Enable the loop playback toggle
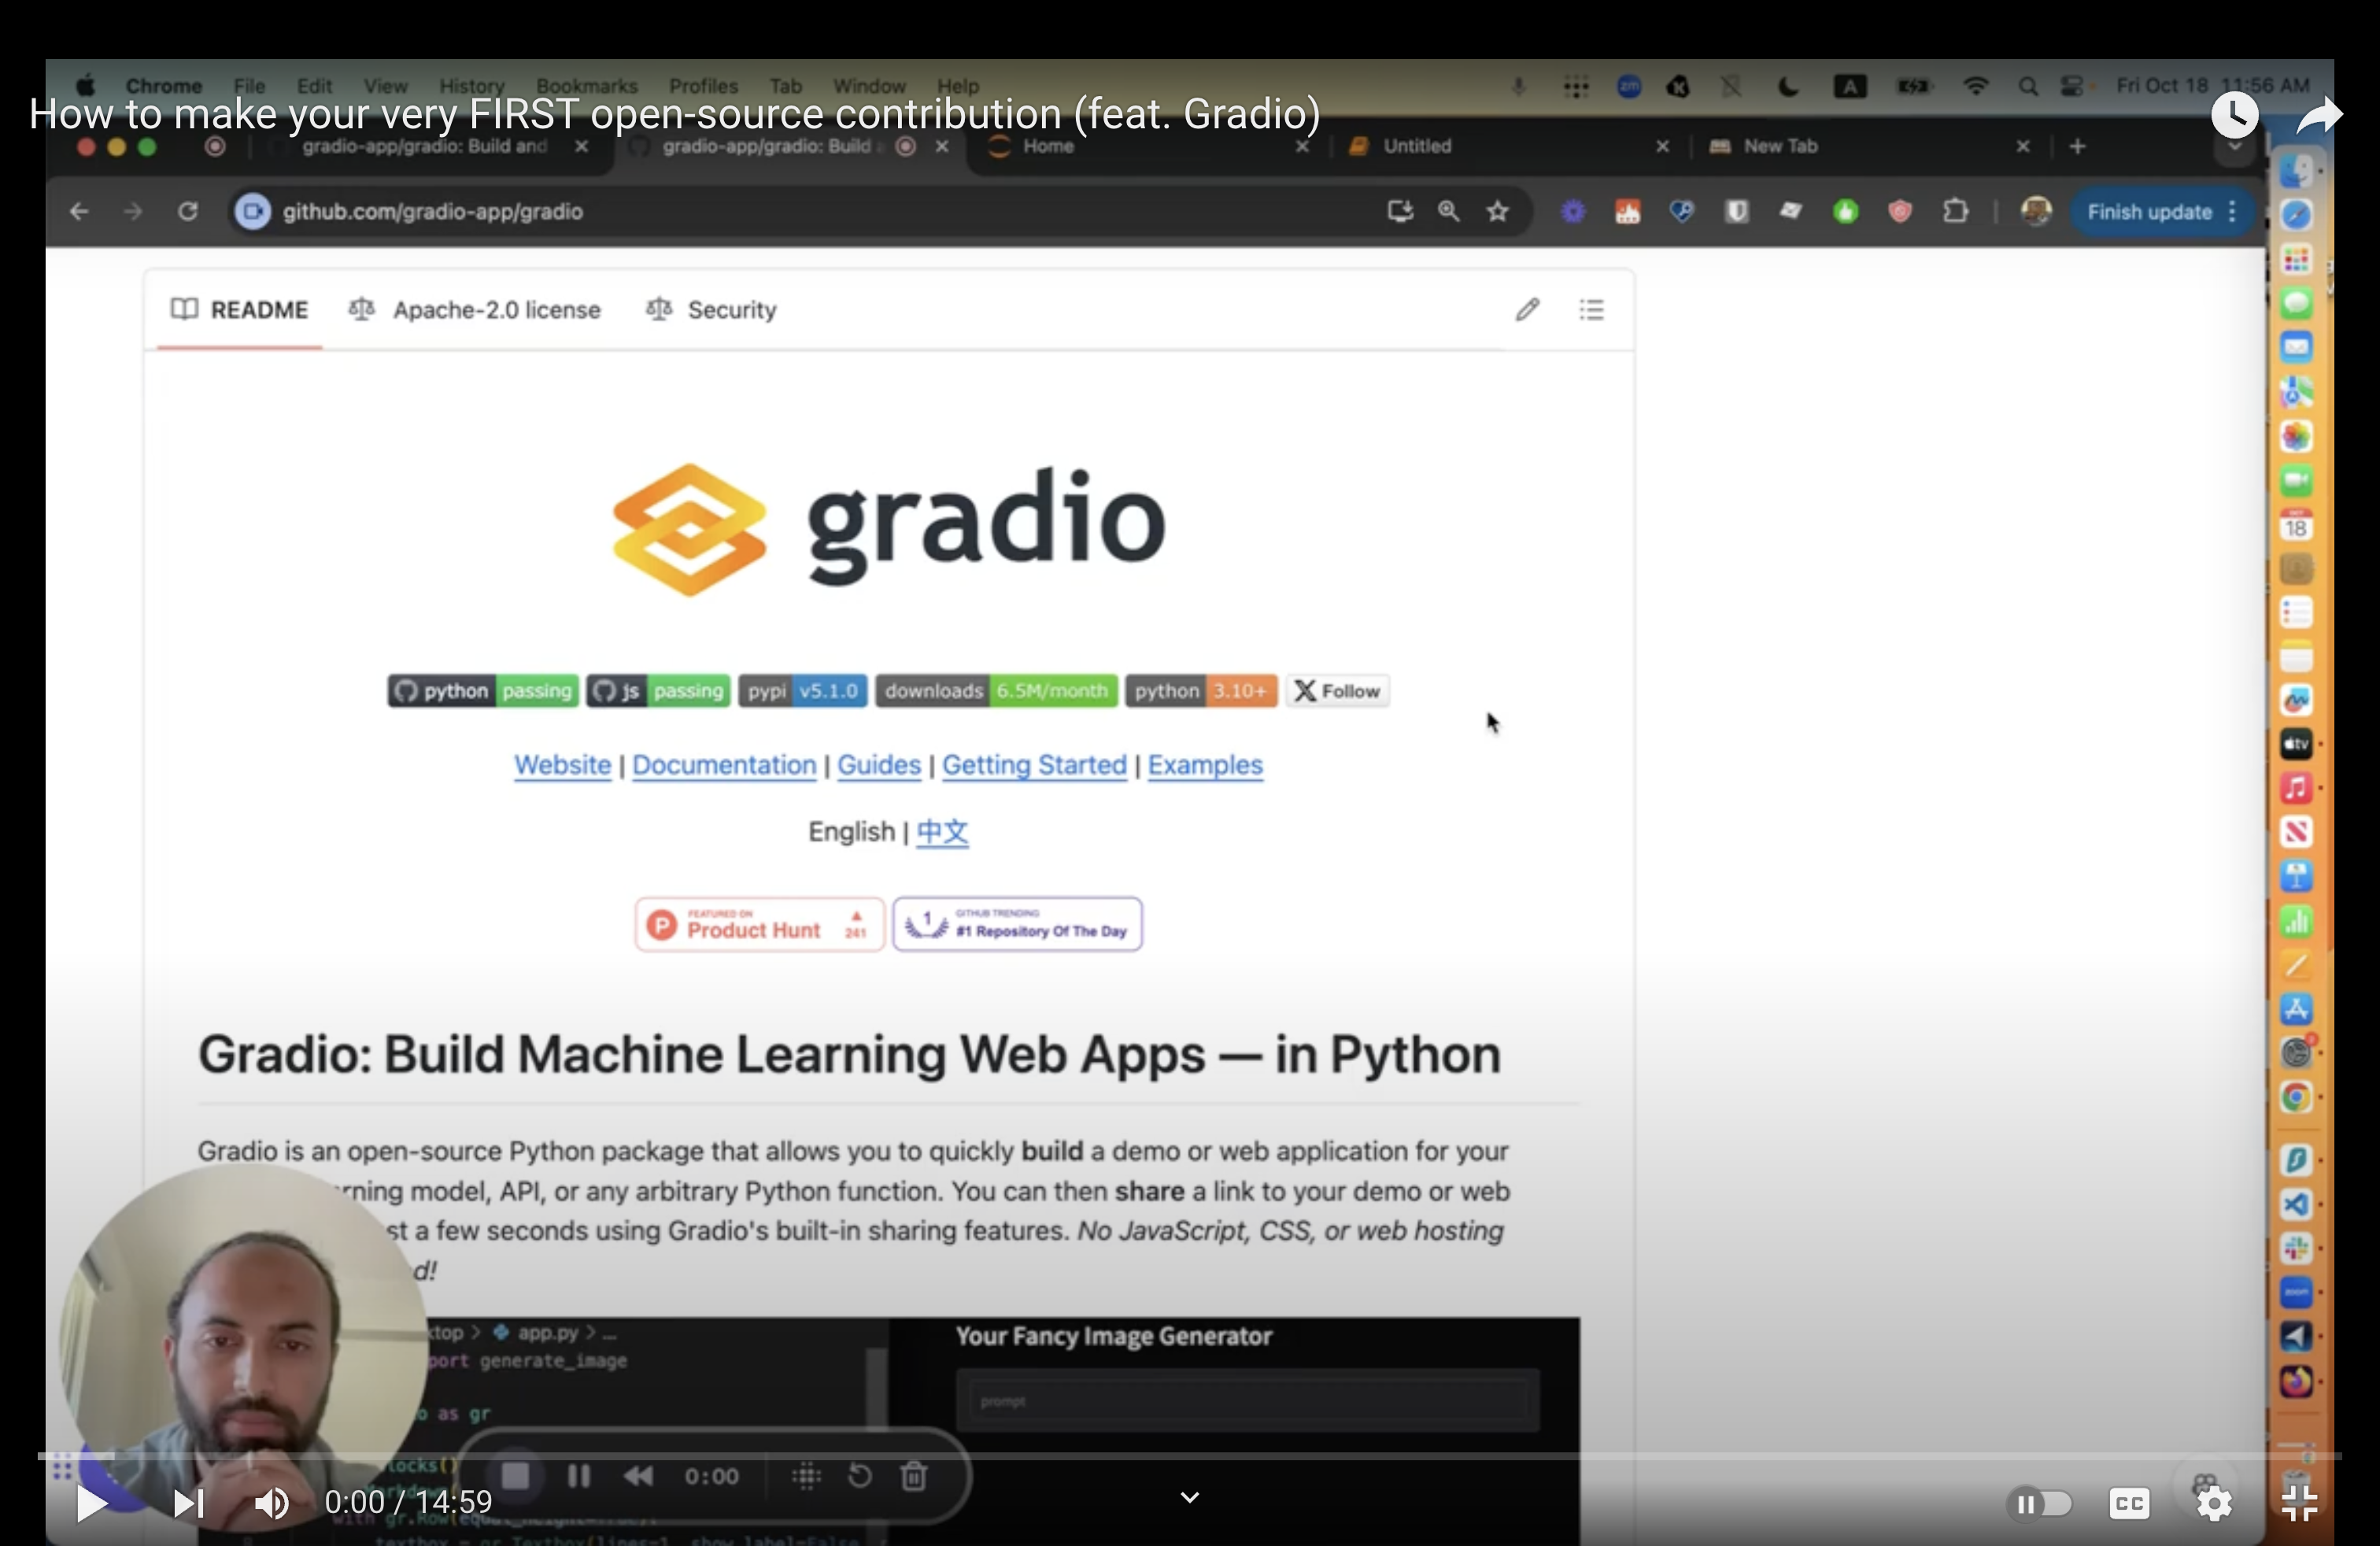 coord(860,1477)
